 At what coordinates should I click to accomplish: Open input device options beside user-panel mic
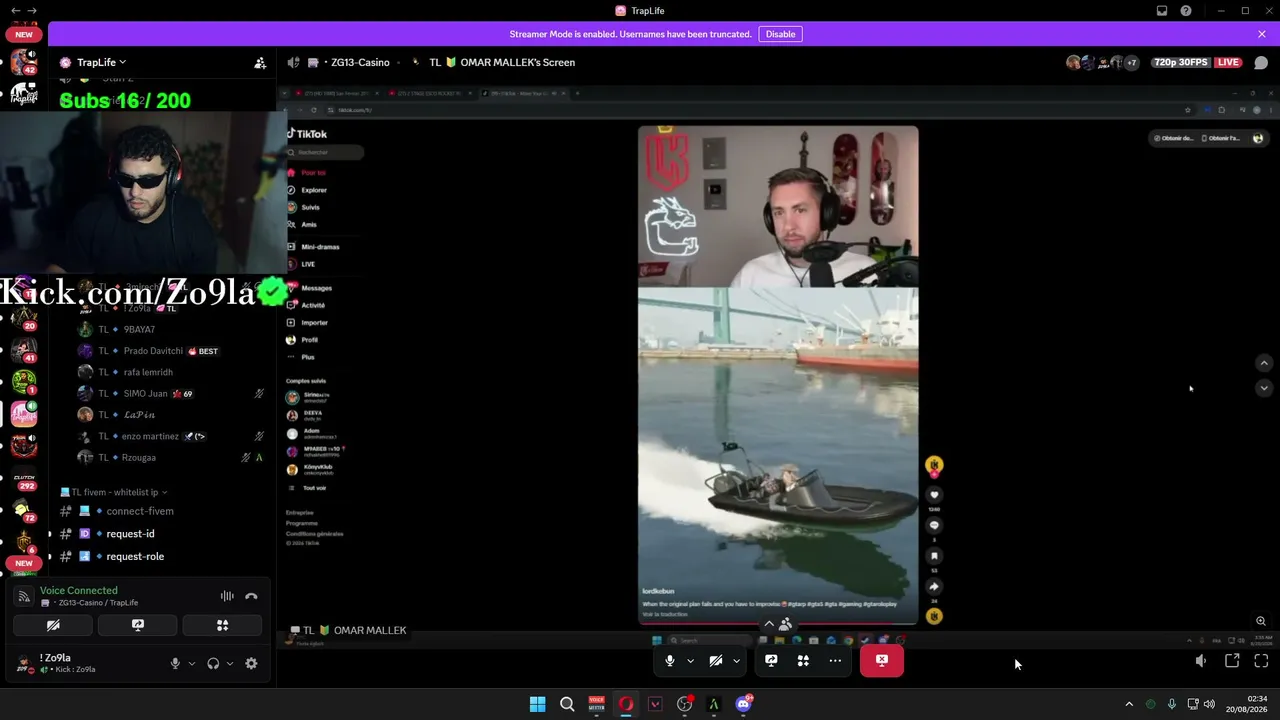coord(191,663)
